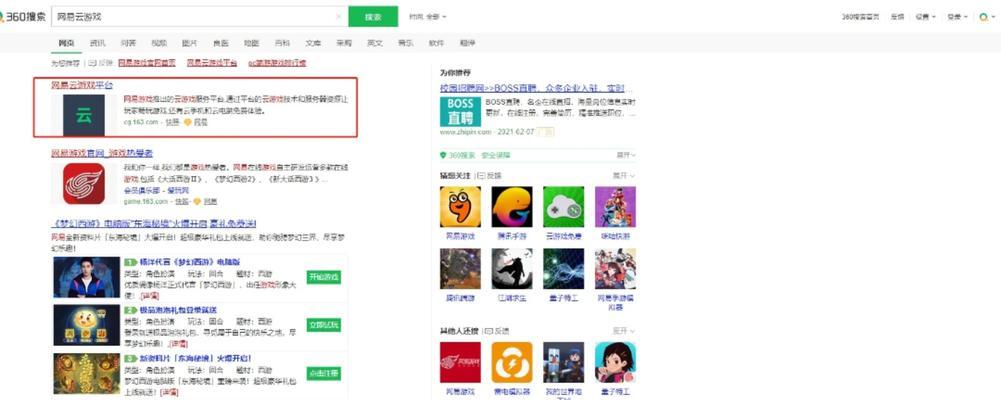Clear the search box with the X icon

tap(339, 17)
